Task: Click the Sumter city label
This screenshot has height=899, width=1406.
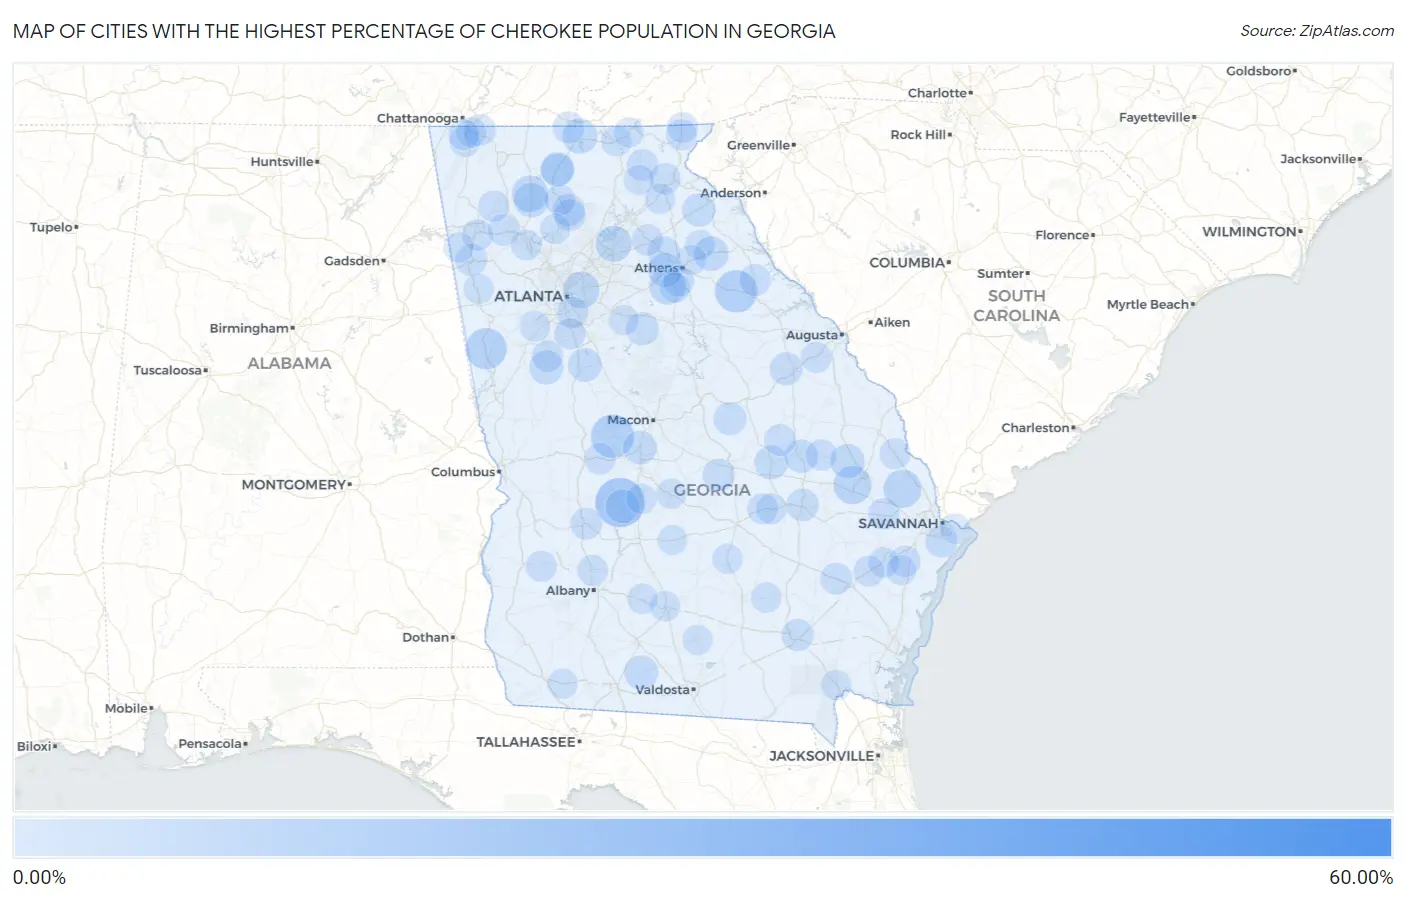Action: pyautogui.click(x=1001, y=273)
